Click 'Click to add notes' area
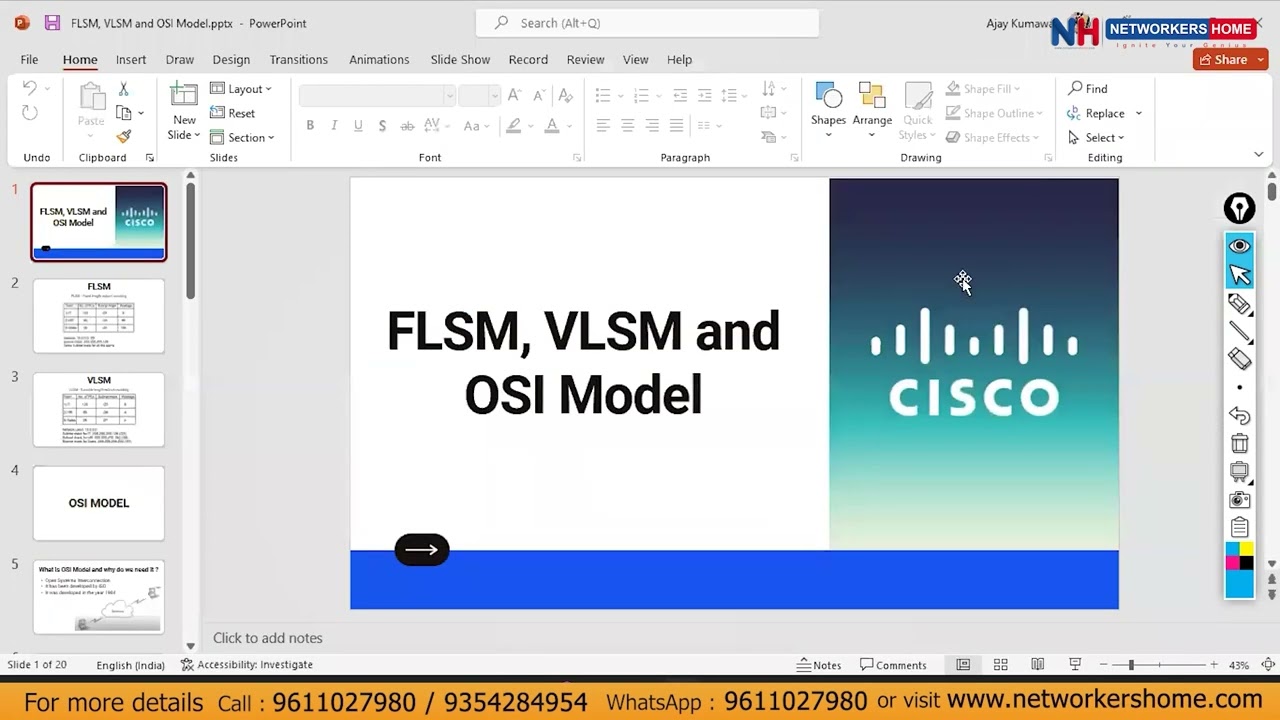Screen dimensions: 1280x720 (x=267, y=638)
